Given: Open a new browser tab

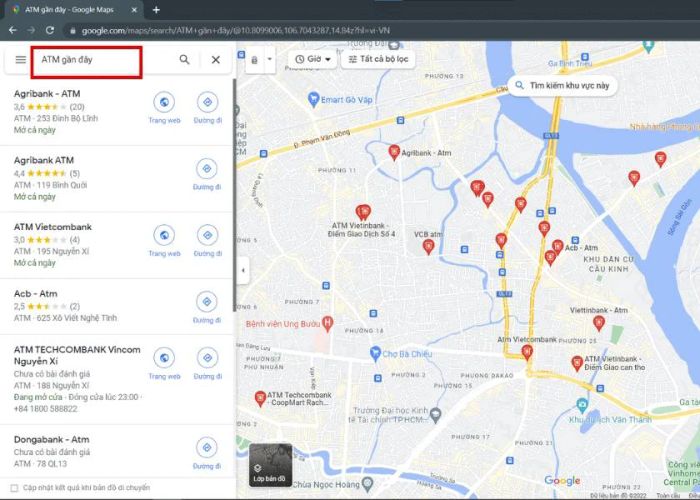Looking at the screenshot, I should click(x=156, y=9).
